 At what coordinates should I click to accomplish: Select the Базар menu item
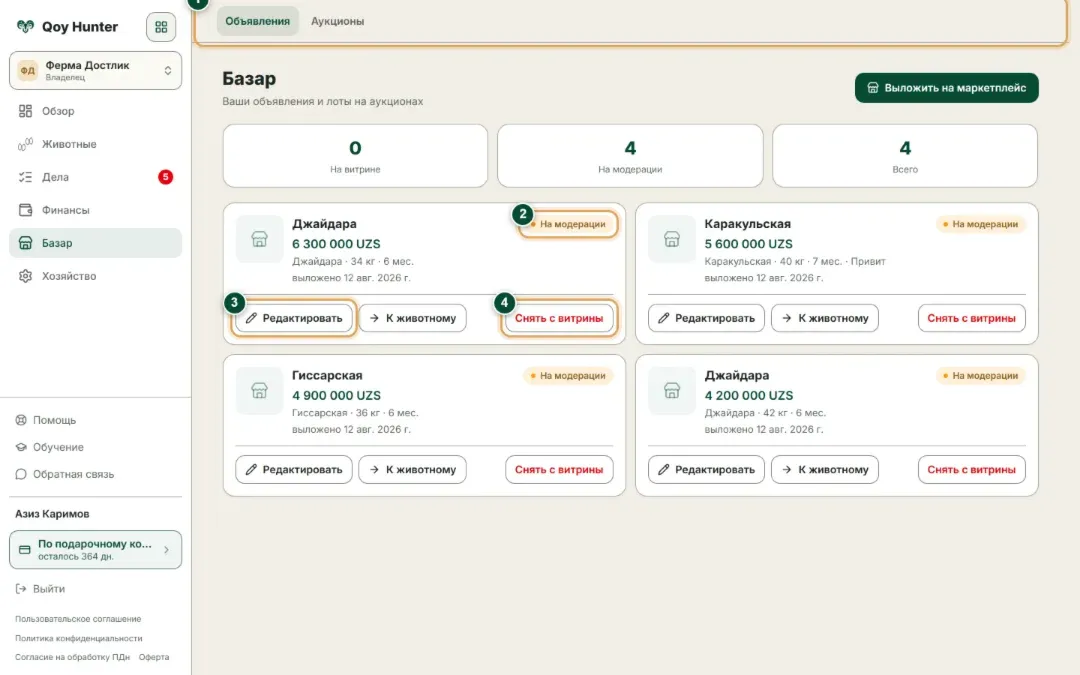point(96,243)
